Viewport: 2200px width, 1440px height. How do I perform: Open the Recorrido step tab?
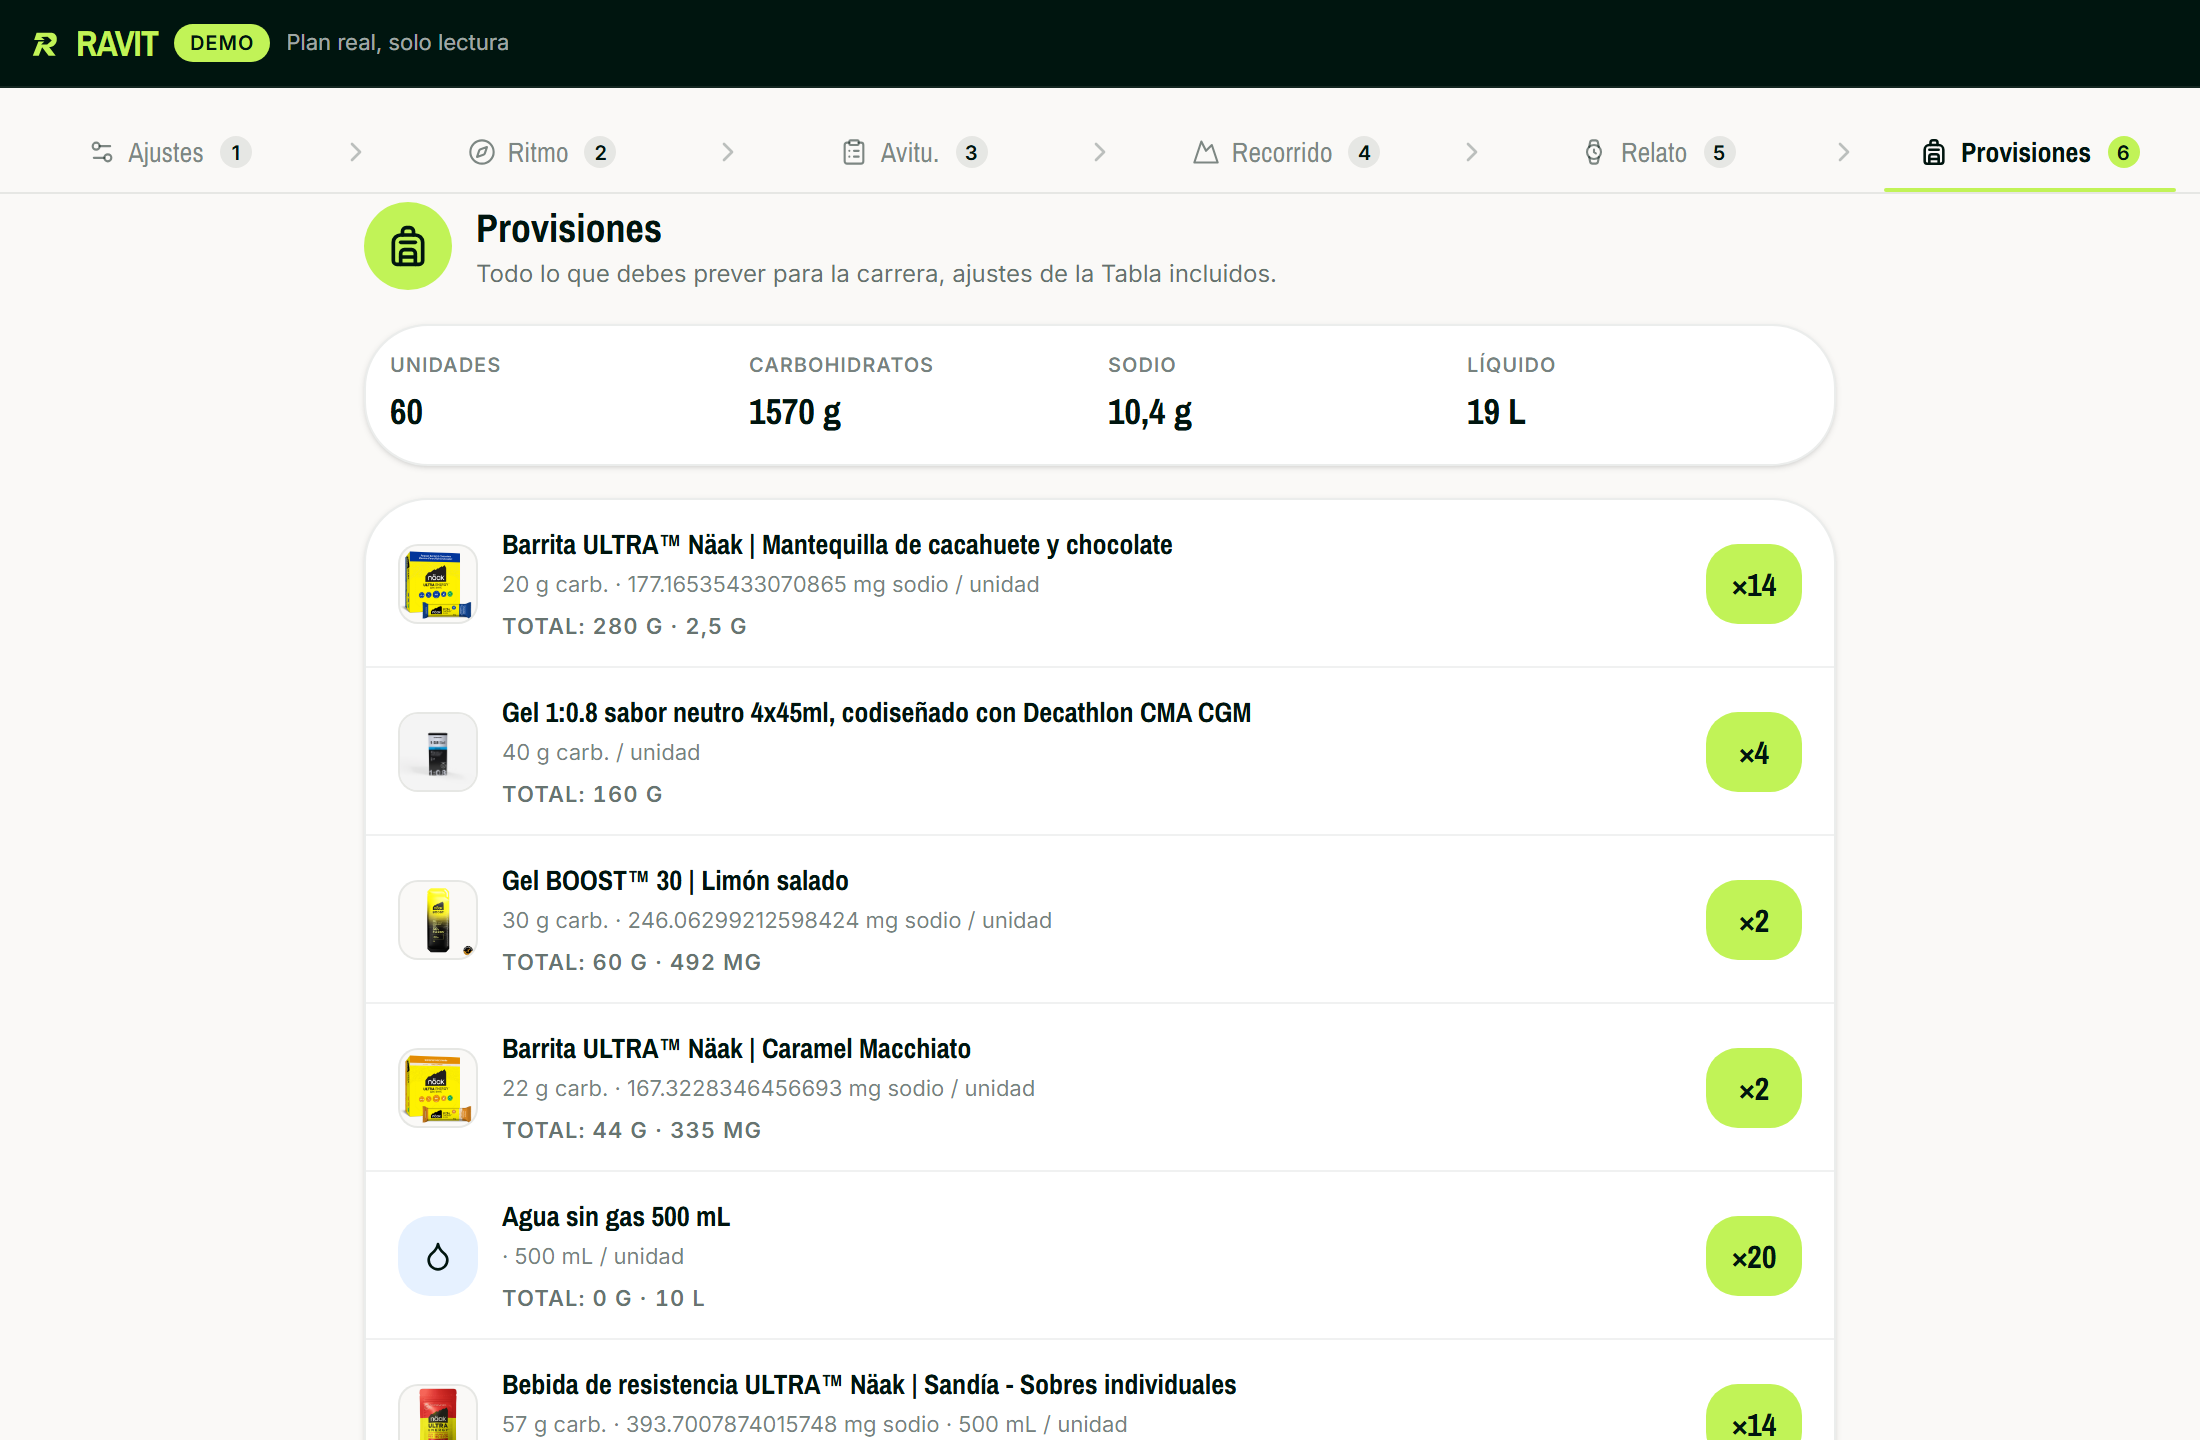(x=1286, y=152)
